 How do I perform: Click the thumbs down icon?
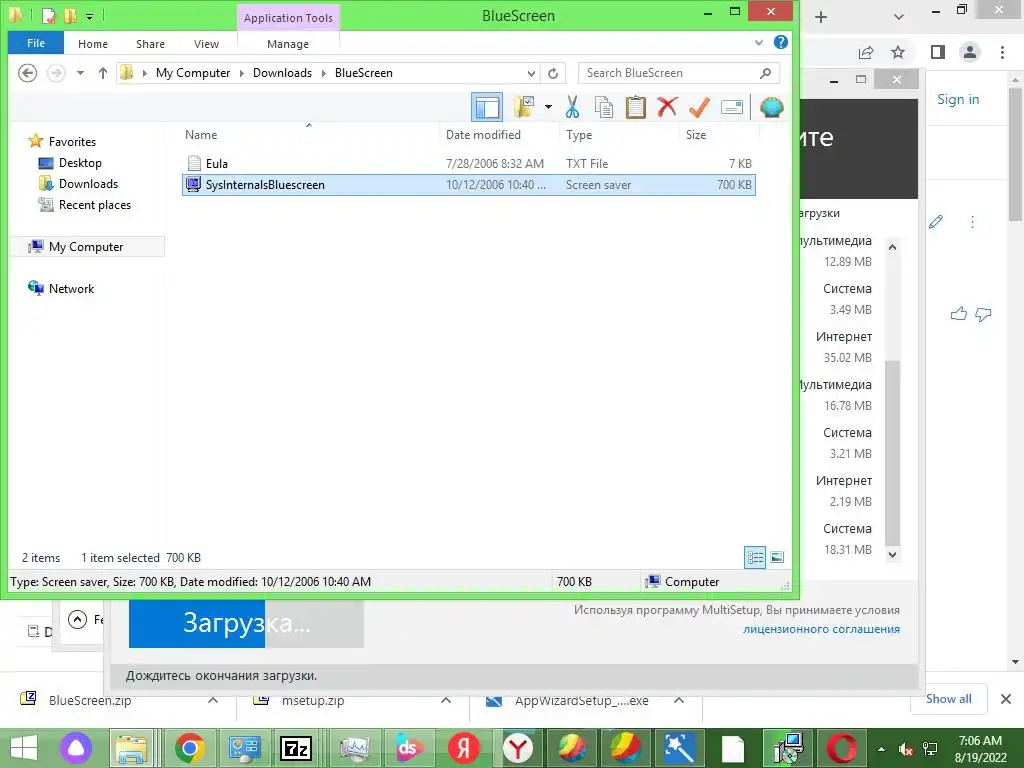983,314
